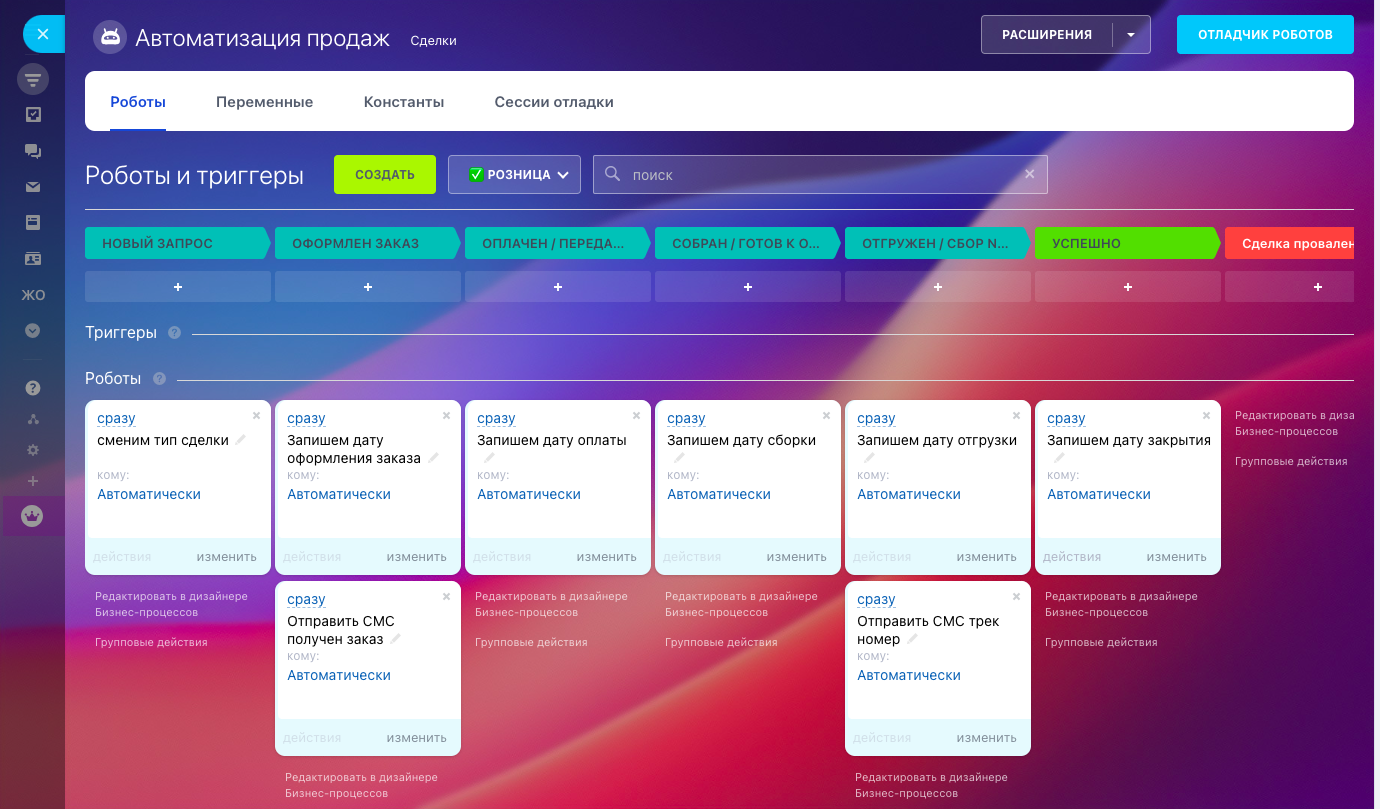Screen dimensions: 1380x809
Task: Open the company structure icon in the sidebar
Action: coord(33,419)
